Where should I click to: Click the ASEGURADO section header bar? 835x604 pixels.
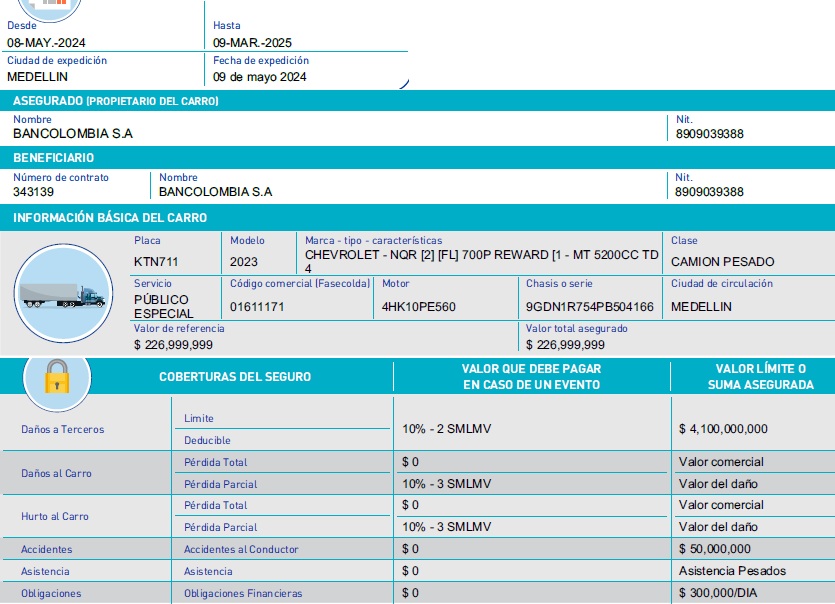click(417, 101)
